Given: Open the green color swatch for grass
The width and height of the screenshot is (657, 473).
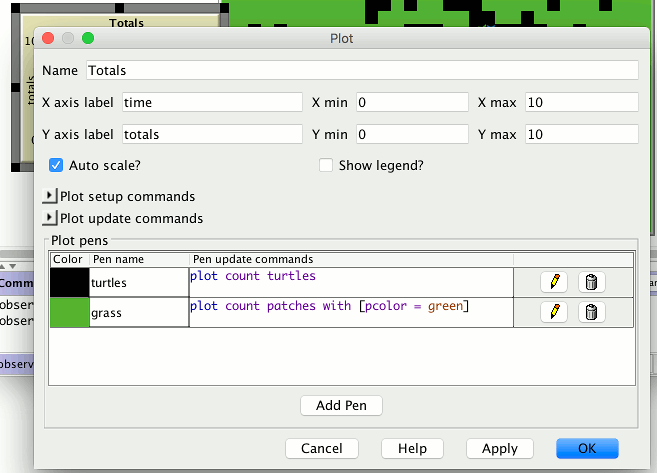Looking at the screenshot, I should click(x=69, y=313).
